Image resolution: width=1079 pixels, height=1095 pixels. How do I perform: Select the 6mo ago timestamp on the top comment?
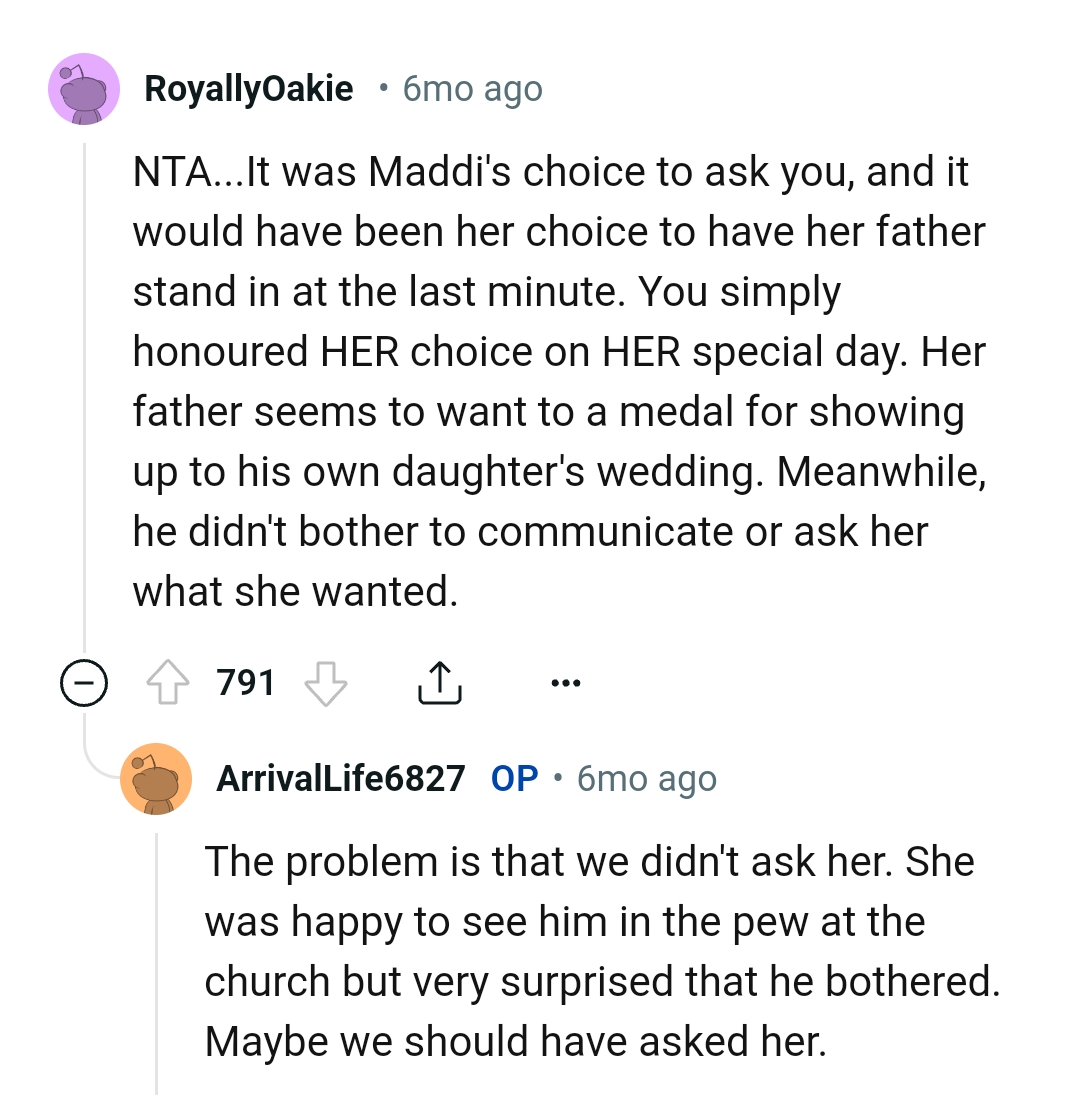[x=470, y=88]
